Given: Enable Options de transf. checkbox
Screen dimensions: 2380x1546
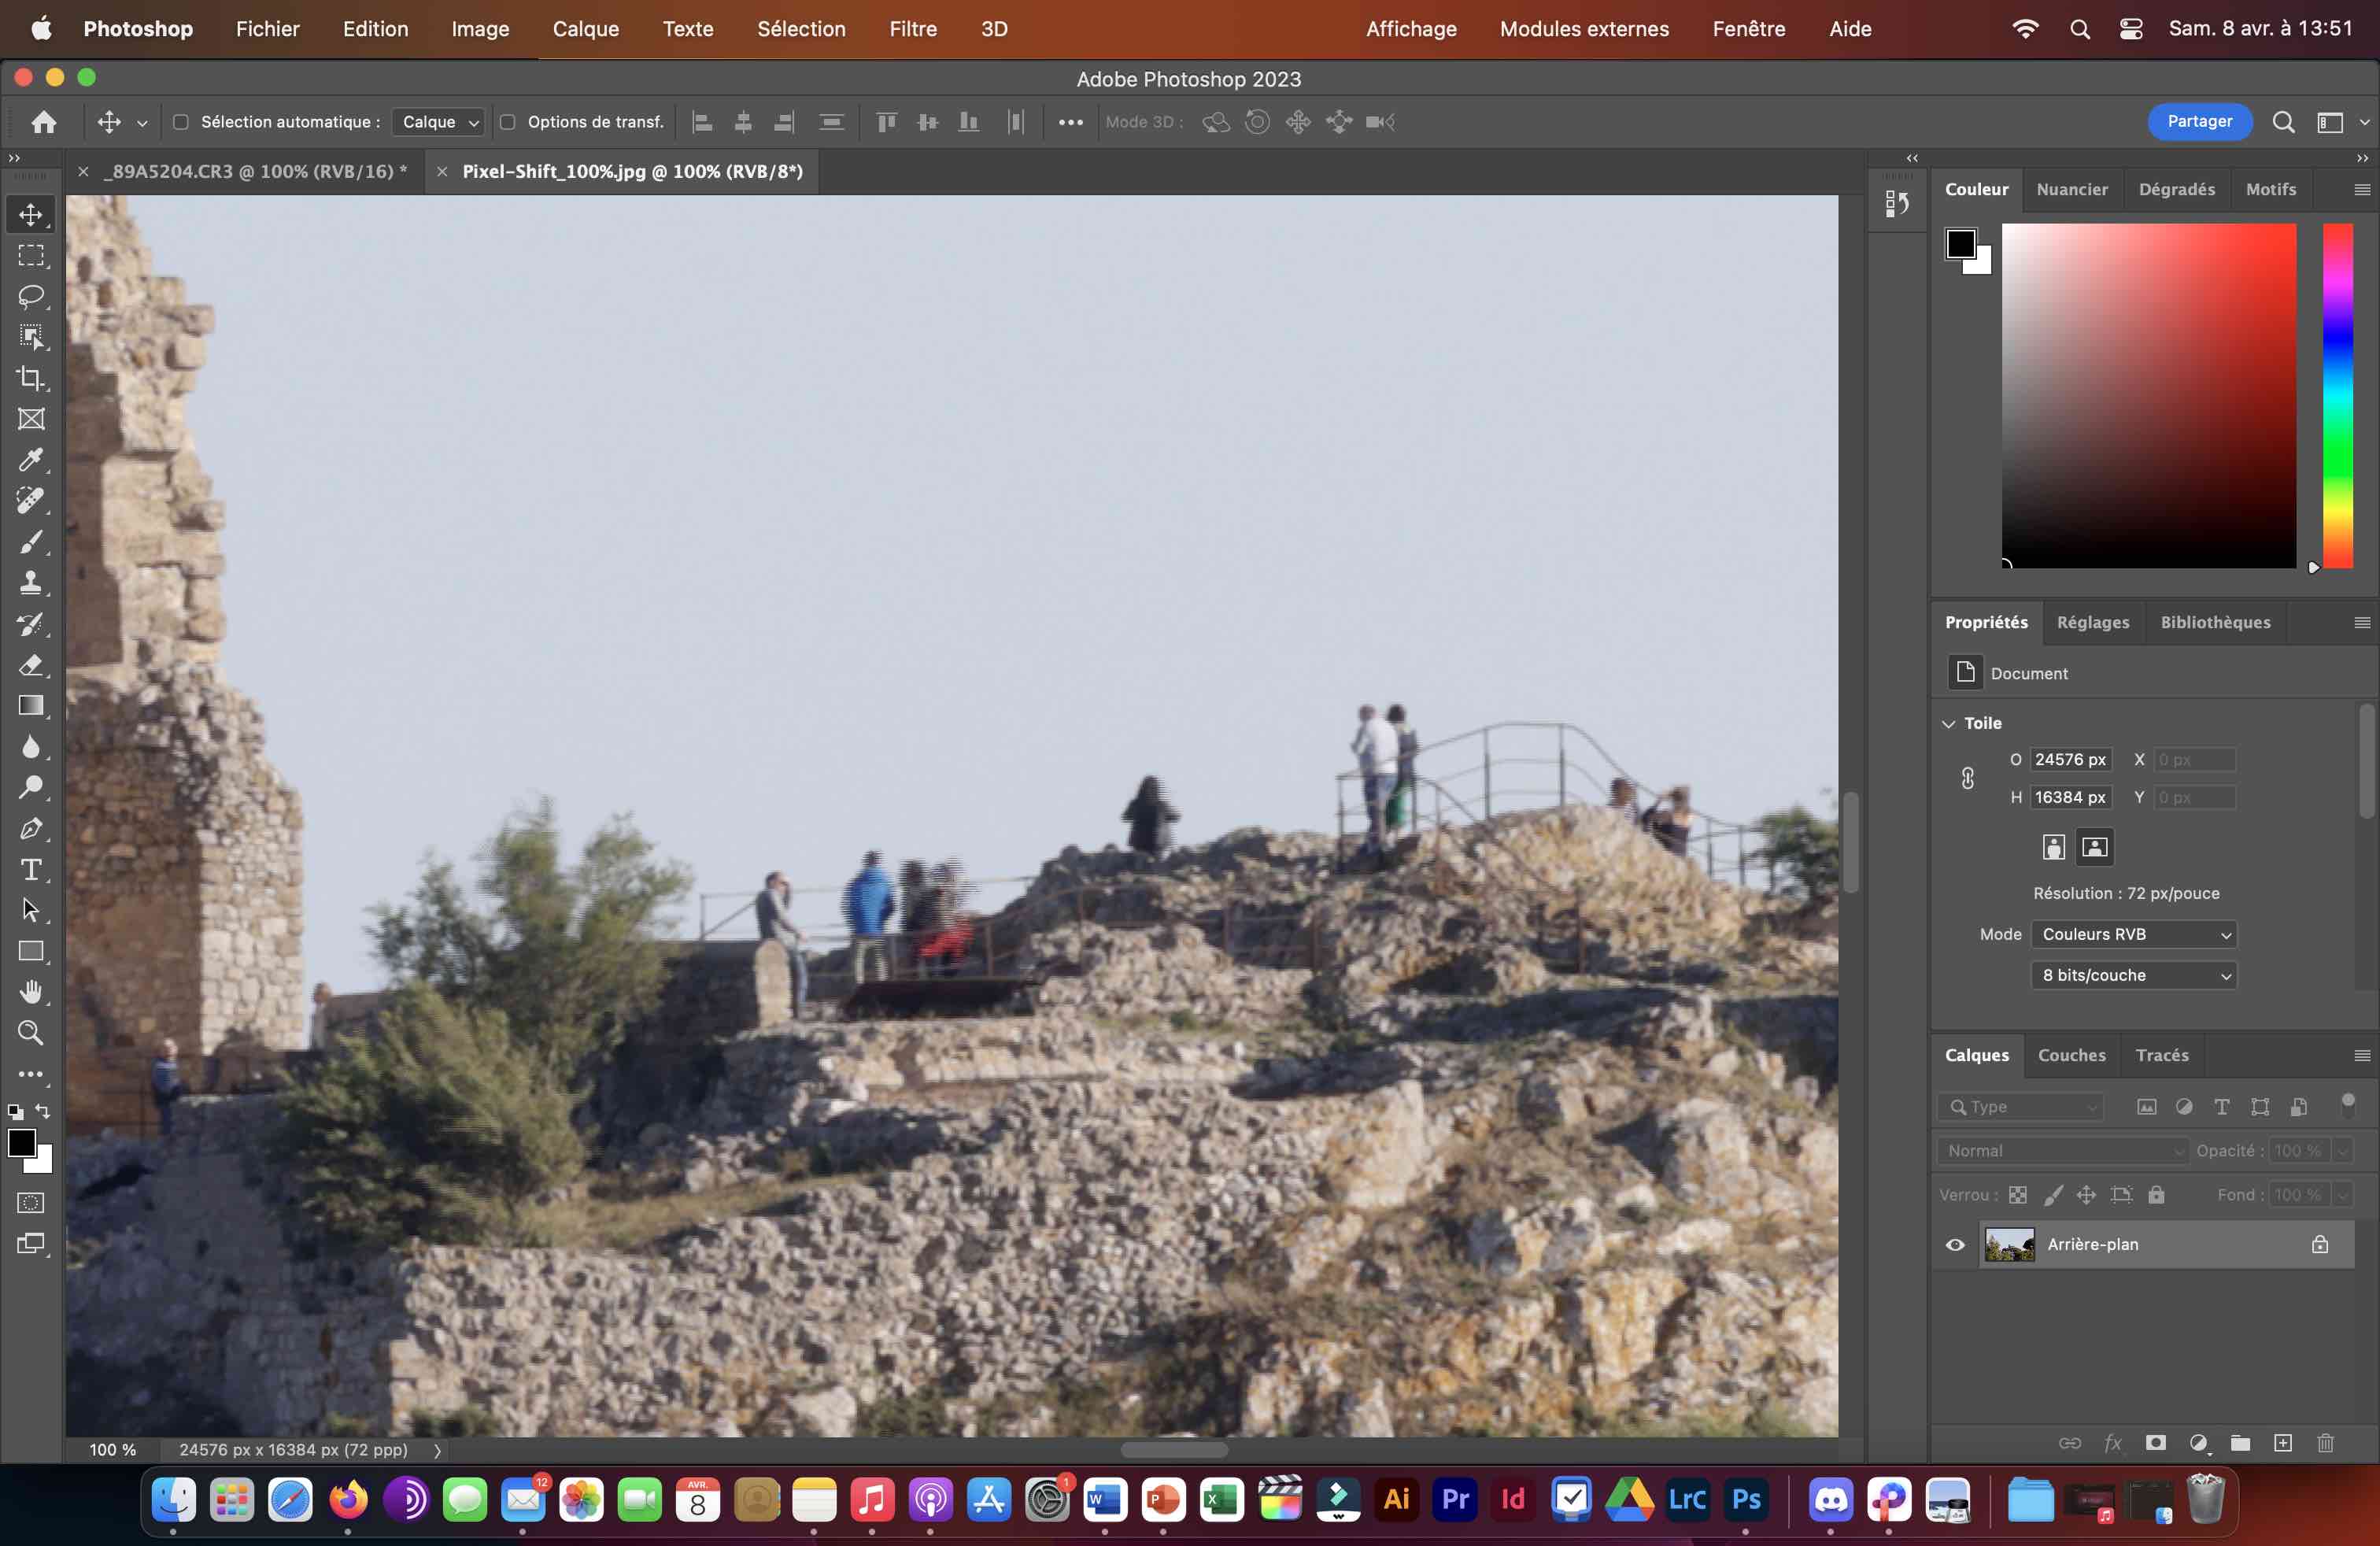Looking at the screenshot, I should (x=508, y=122).
